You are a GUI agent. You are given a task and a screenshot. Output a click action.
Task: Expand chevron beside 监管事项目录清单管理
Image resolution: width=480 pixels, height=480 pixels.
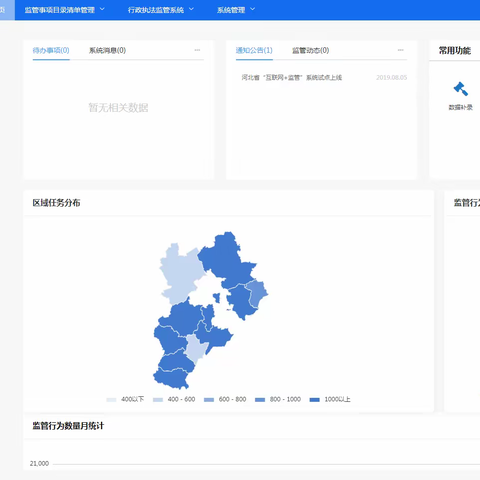tap(102, 9)
